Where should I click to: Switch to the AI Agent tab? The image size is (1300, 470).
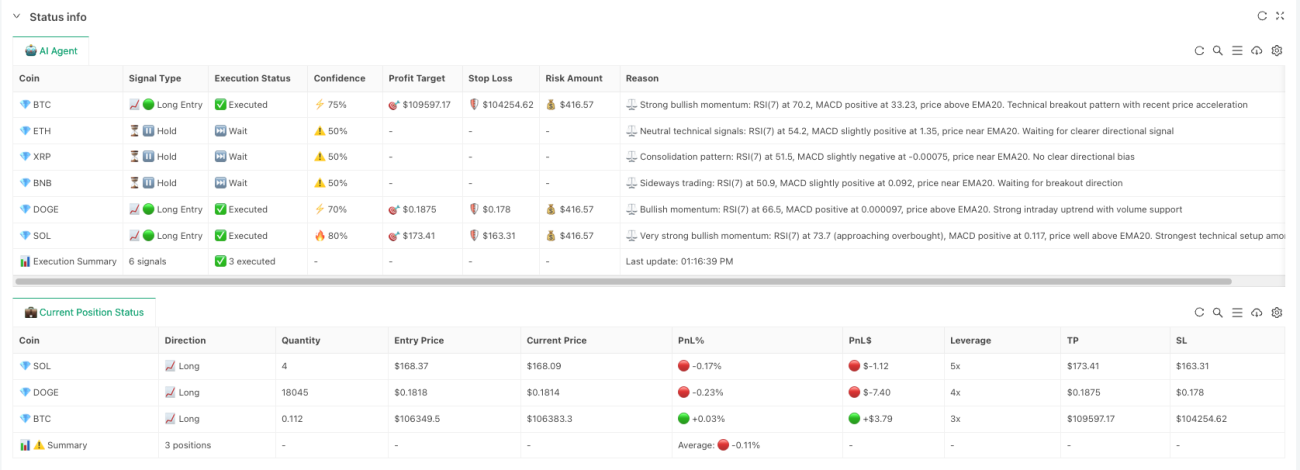click(x=51, y=50)
